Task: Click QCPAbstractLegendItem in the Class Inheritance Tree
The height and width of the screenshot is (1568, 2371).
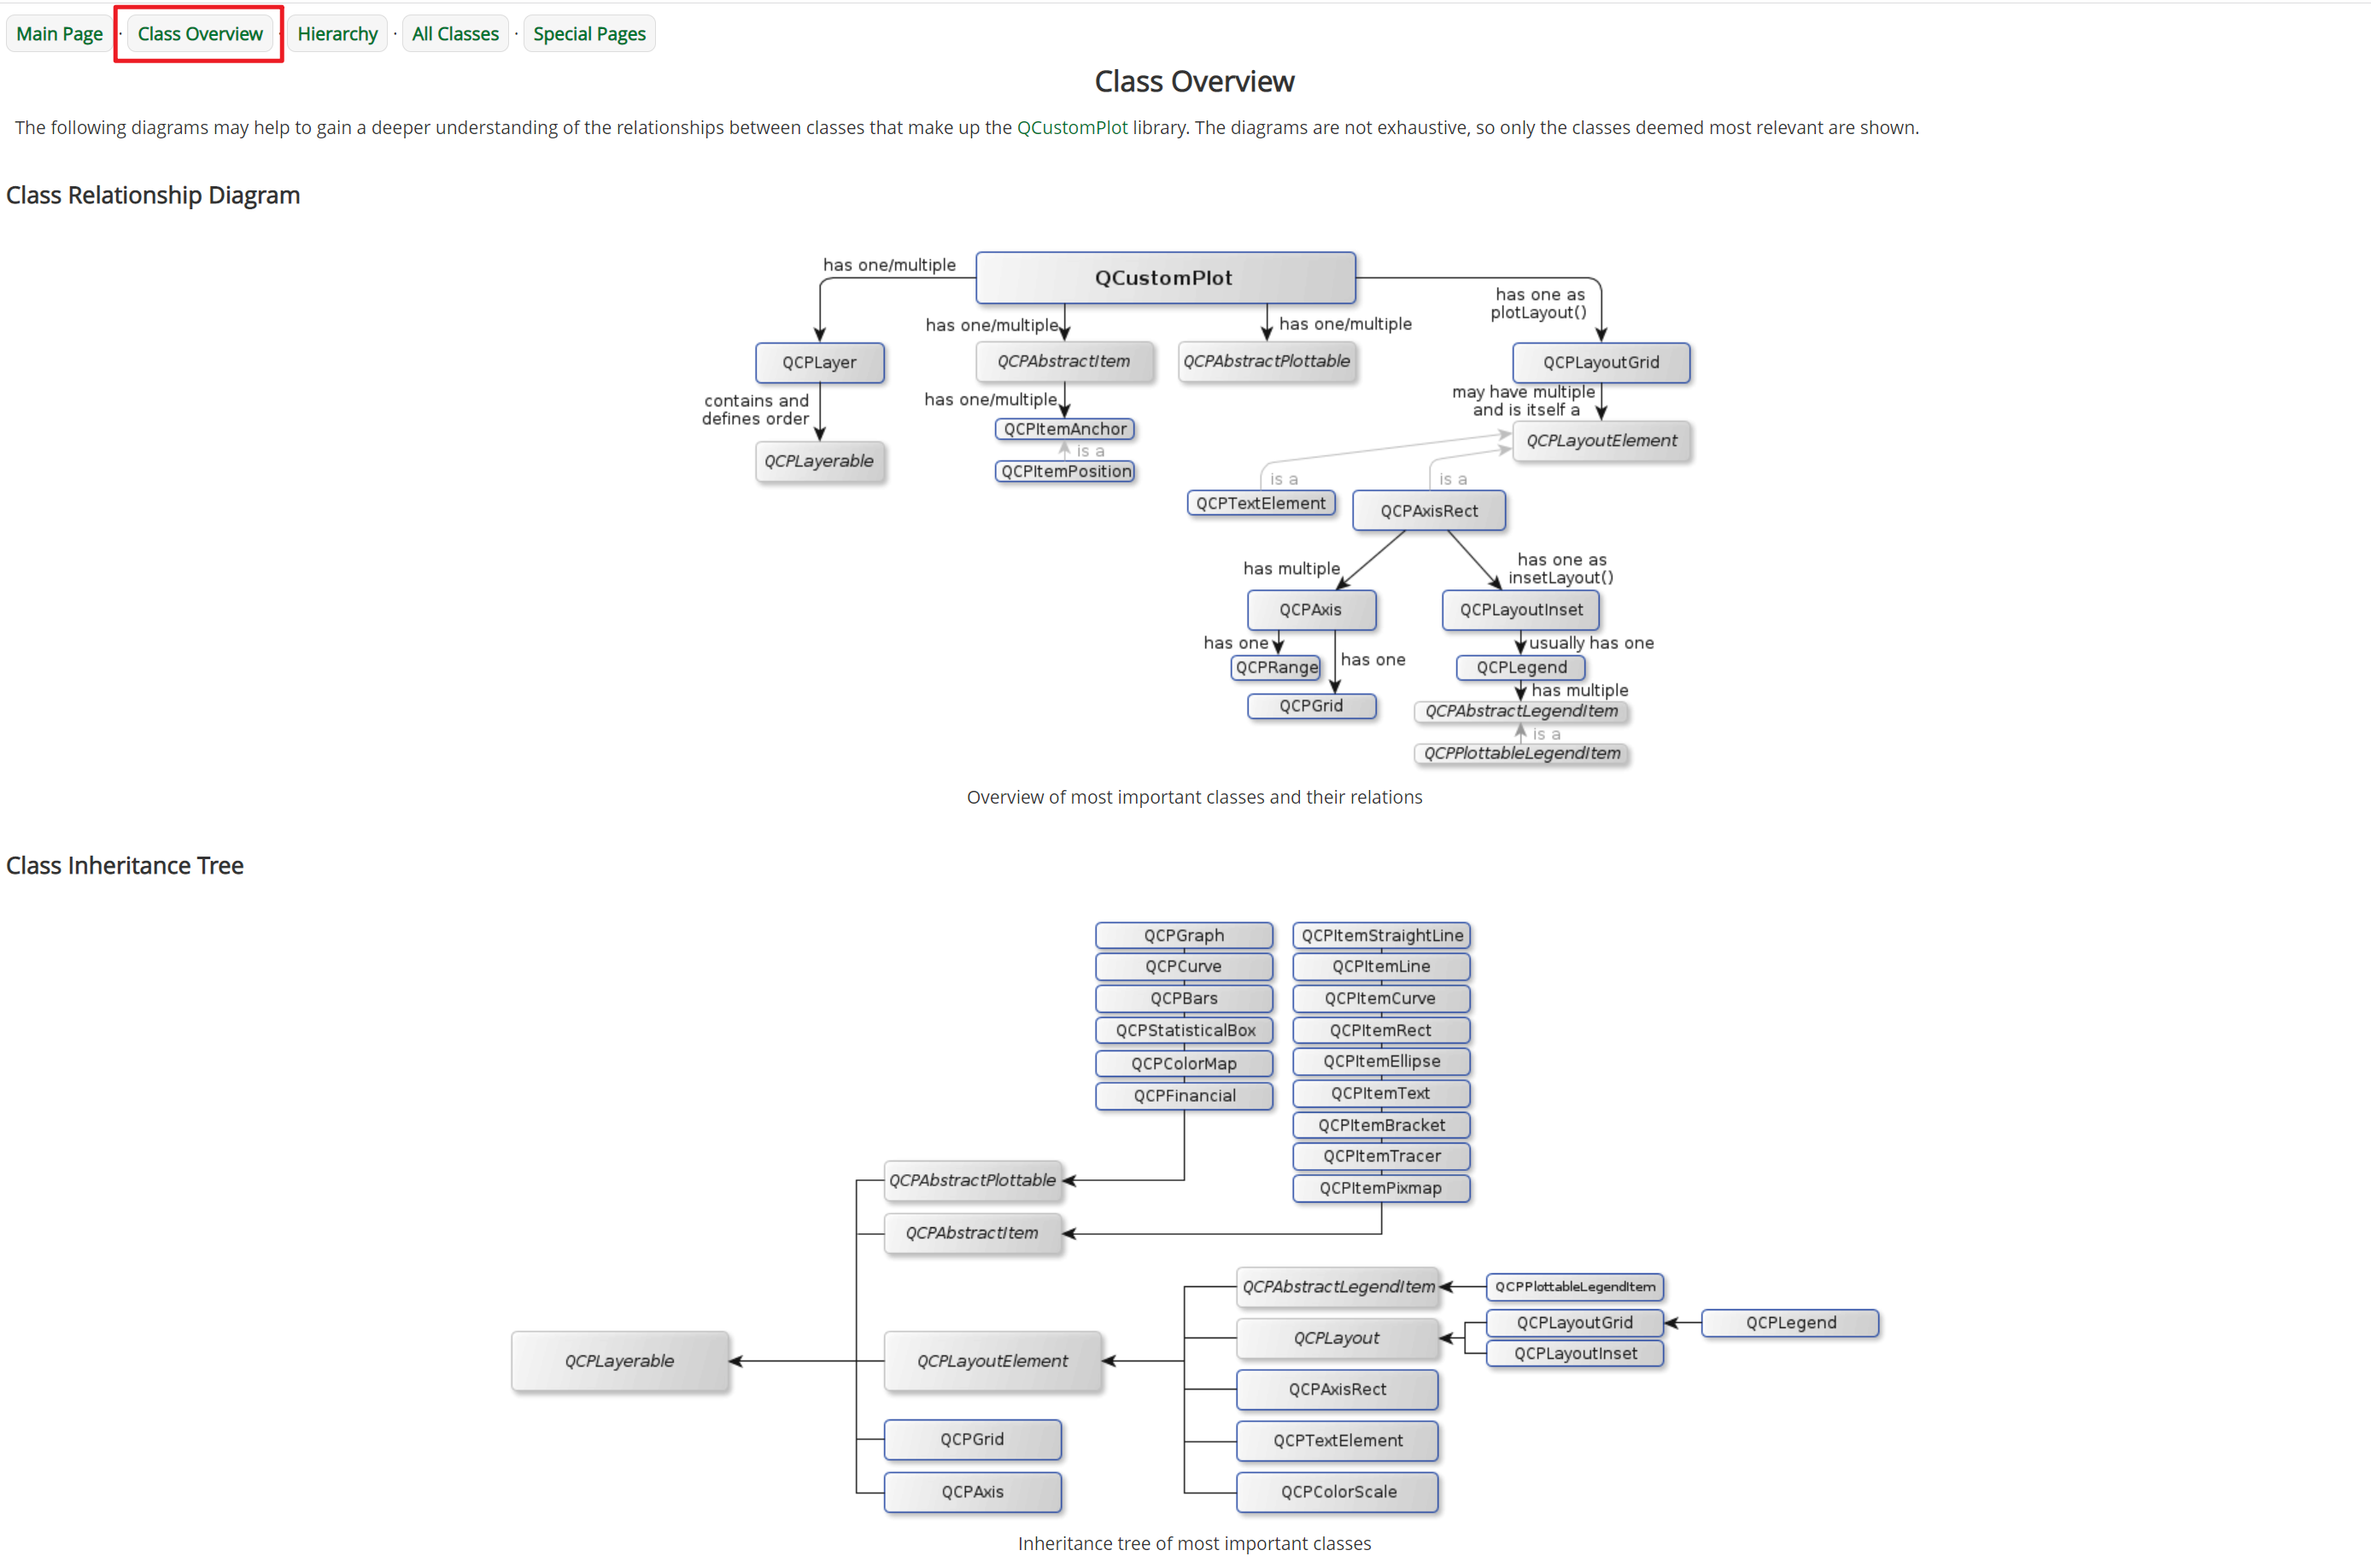Action: click(x=1338, y=1287)
